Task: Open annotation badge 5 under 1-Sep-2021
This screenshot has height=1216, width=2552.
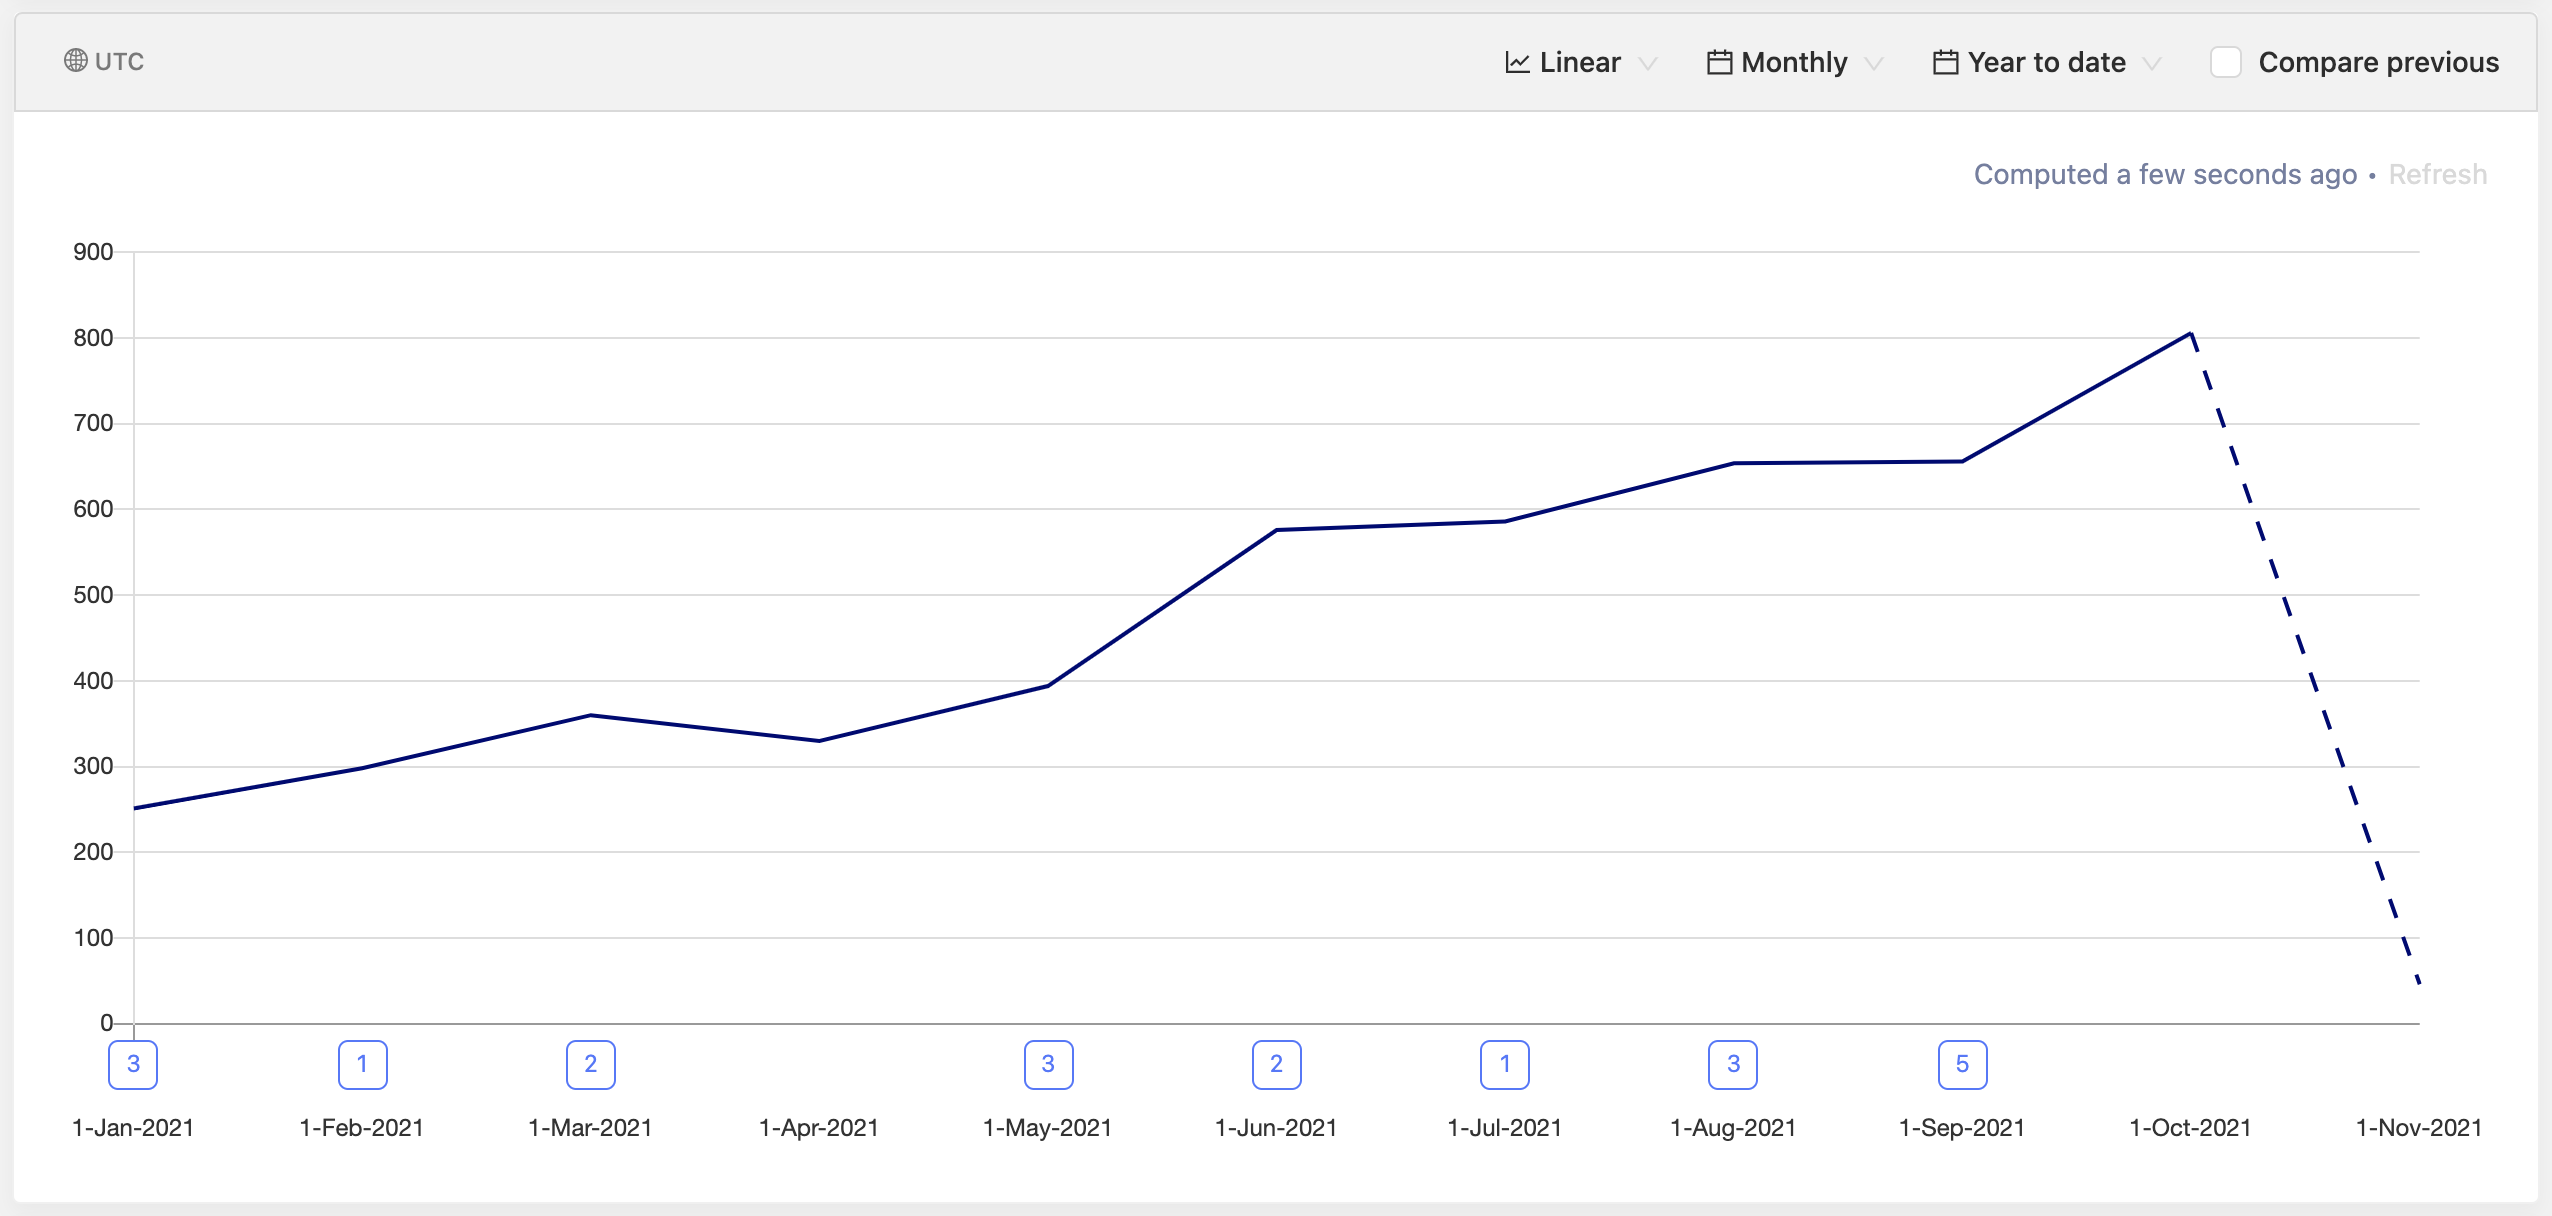Action: click(x=1962, y=1065)
